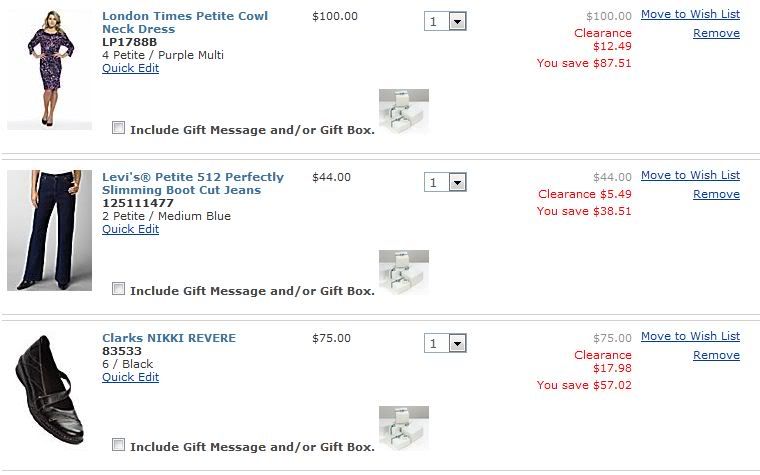
Task: Open Levi's Petite 512 jeans product link
Action: pos(193,184)
